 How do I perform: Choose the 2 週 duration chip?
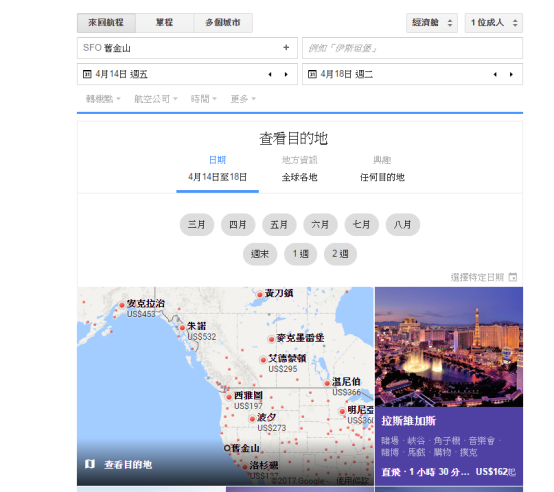coord(340,254)
